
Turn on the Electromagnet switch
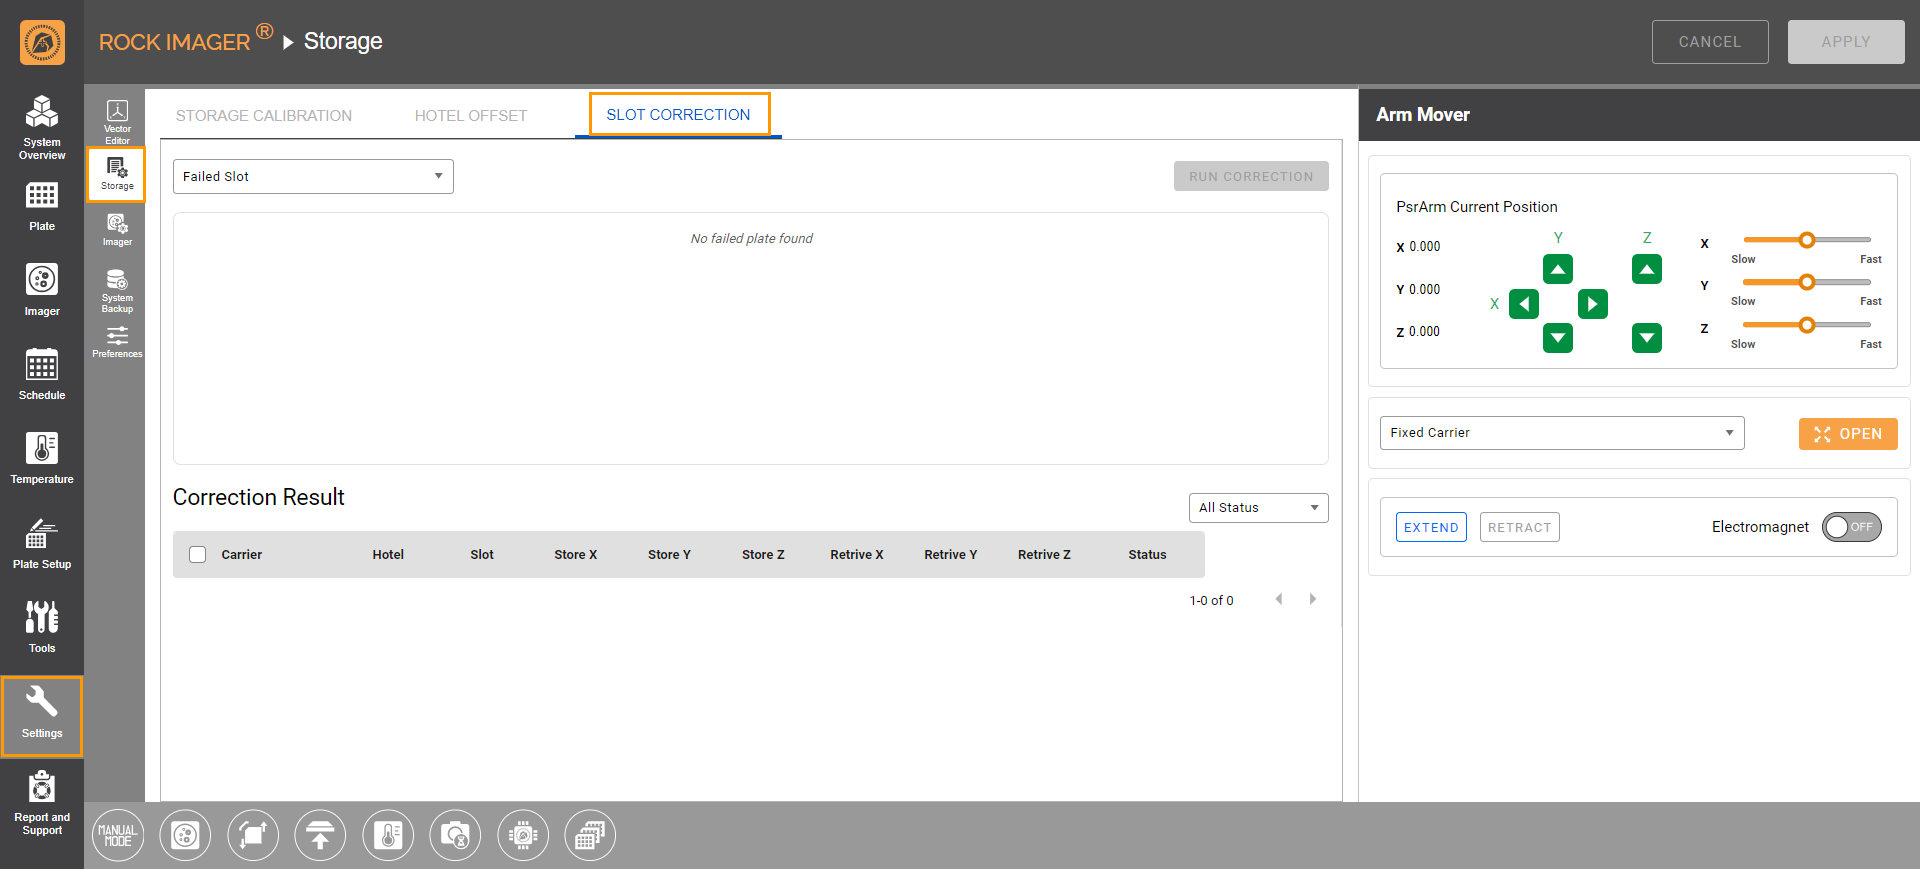coord(1851,527)
